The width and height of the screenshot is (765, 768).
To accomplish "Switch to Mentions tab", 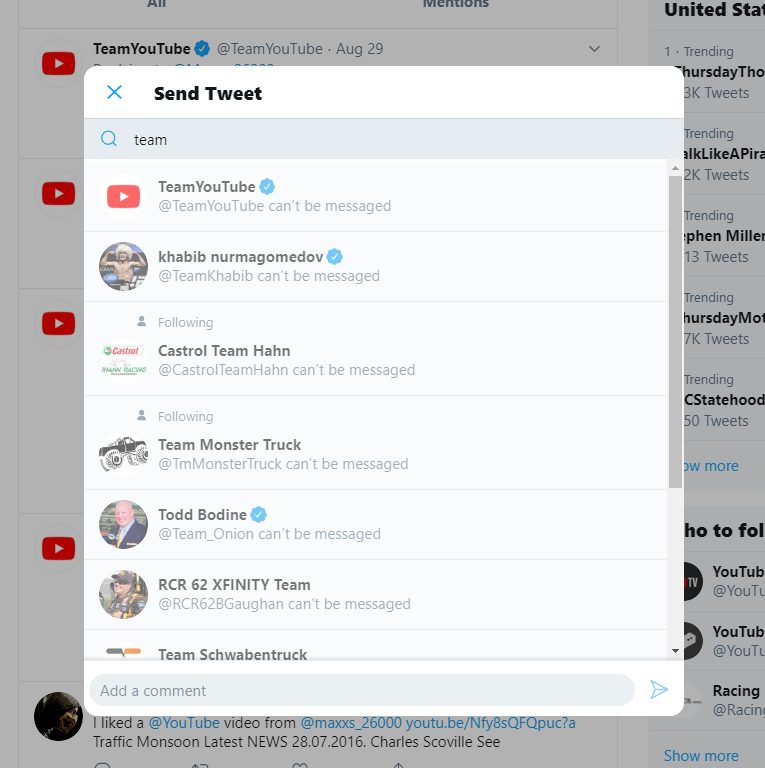I will point(455,4).
